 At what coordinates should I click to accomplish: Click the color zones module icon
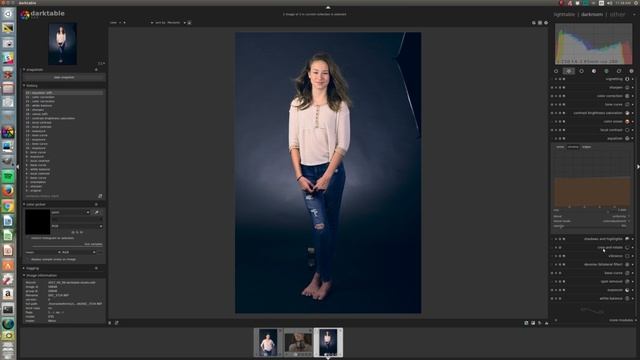(627, 122)
